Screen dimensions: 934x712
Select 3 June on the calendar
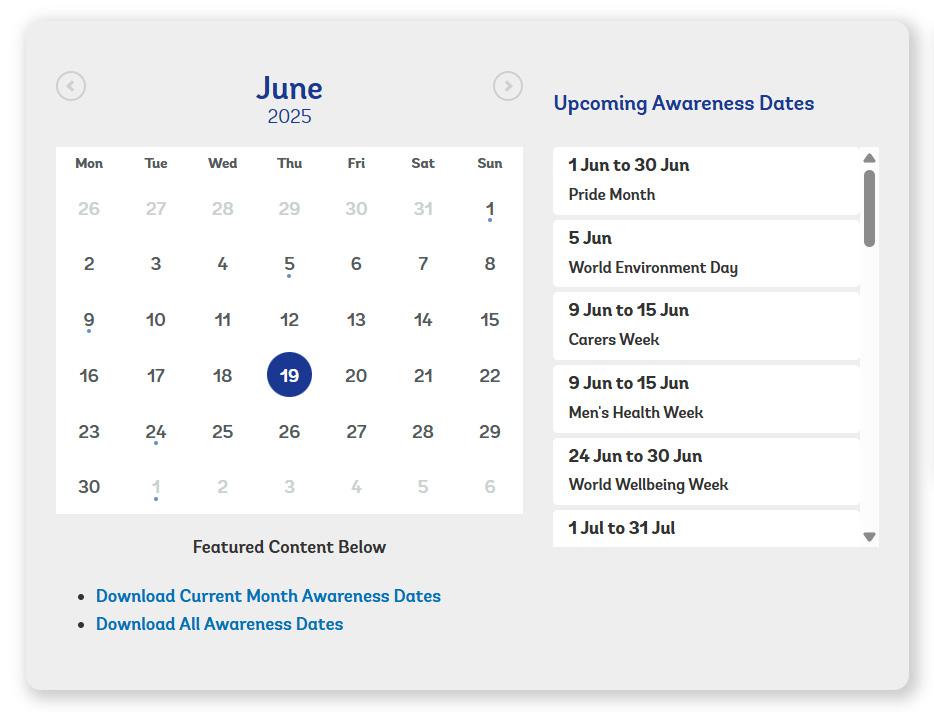(x=156, y=264)
